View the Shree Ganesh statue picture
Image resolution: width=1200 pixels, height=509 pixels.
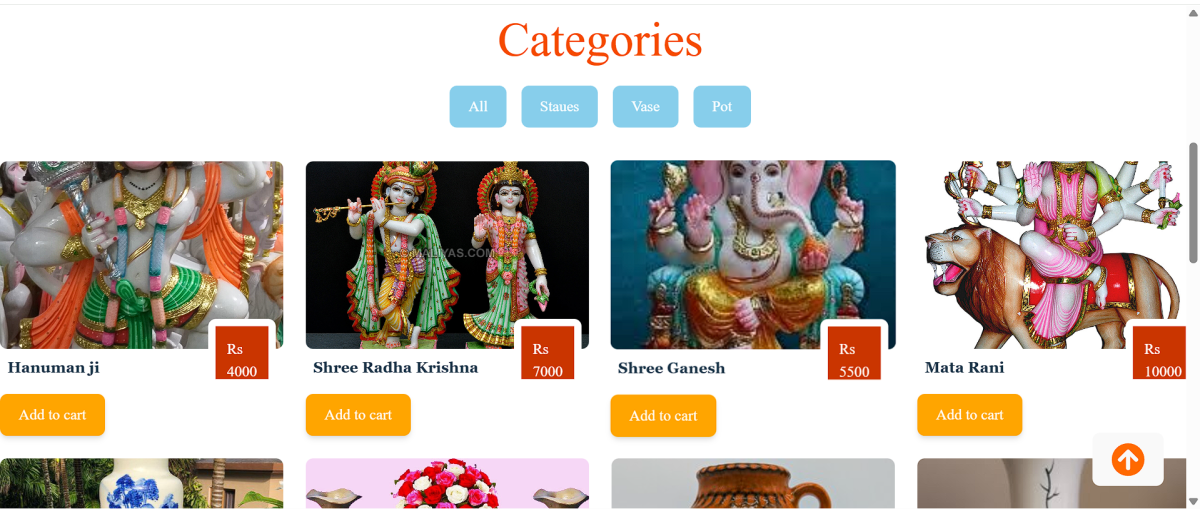tap(753, 255)
